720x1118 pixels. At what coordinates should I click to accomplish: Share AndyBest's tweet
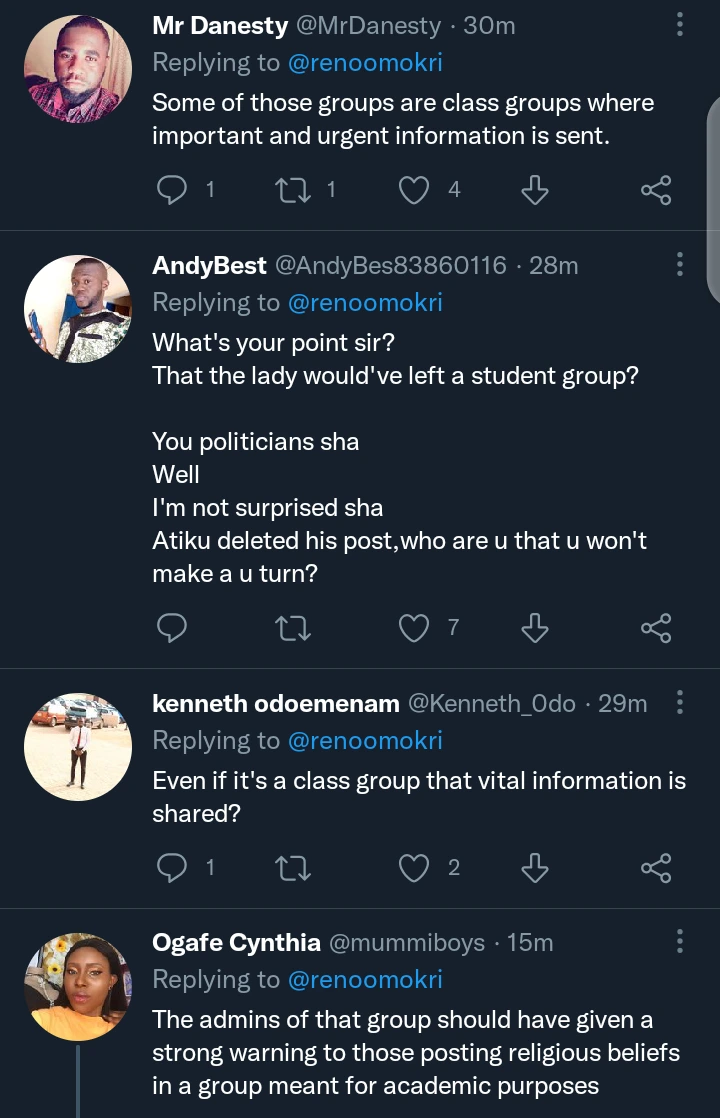click(655, 627)
